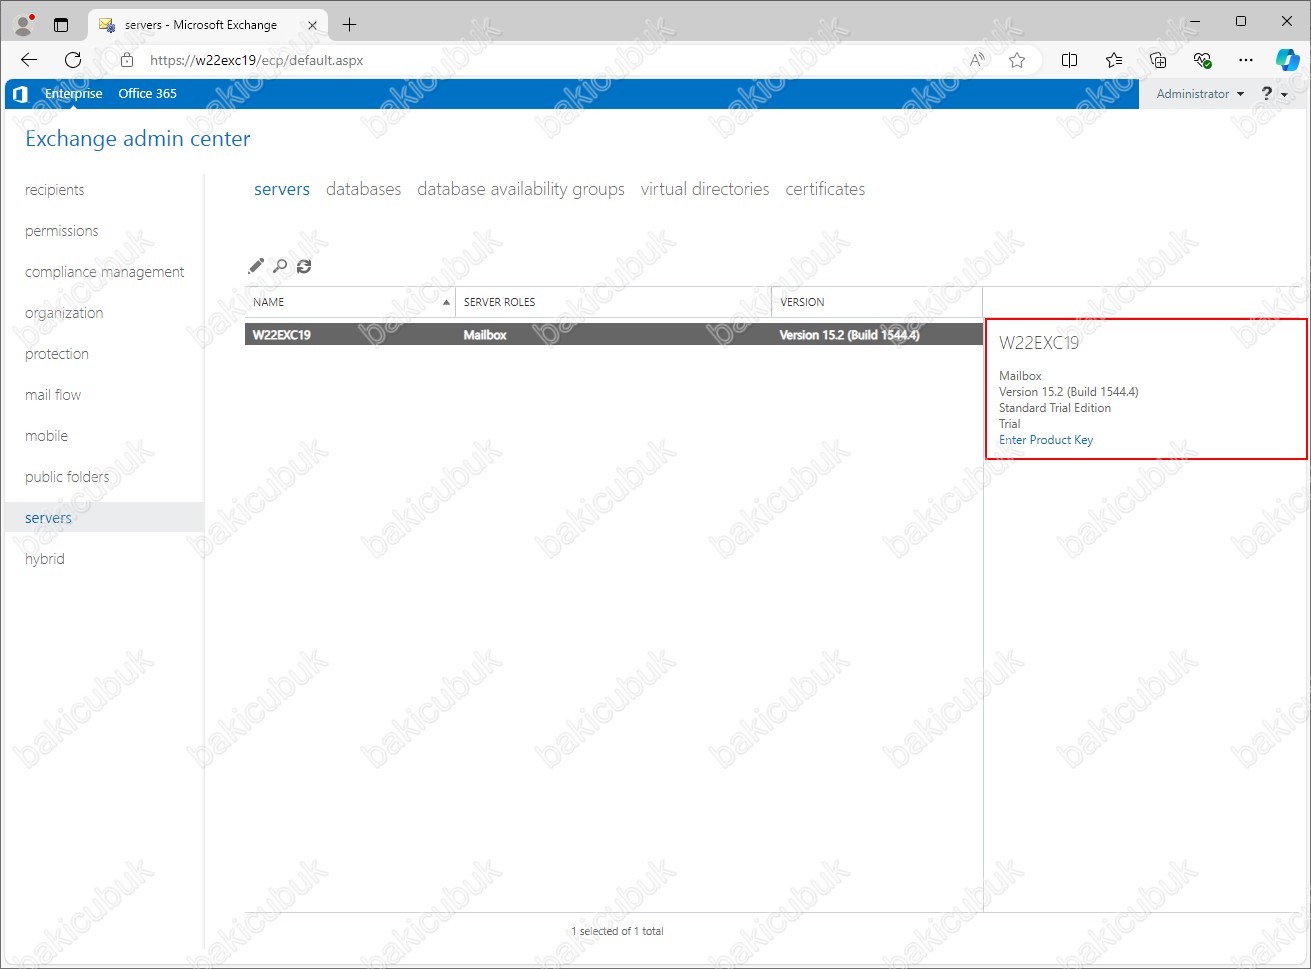Image resolution: width=1311 pixels, height=969 pixels.
Task: Click Version 15.2 (Build 1544.4) table cell
Action: (x=849, y=335)
